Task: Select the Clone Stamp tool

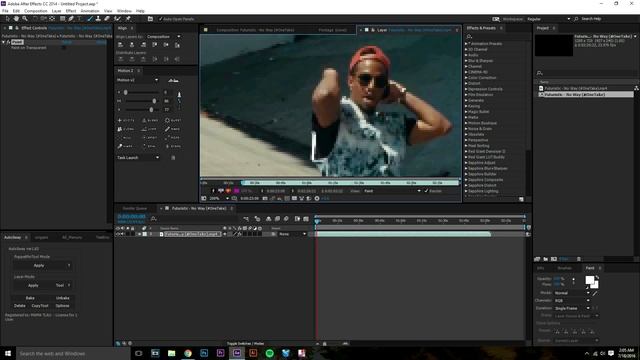Action: [x=98, y=19]
